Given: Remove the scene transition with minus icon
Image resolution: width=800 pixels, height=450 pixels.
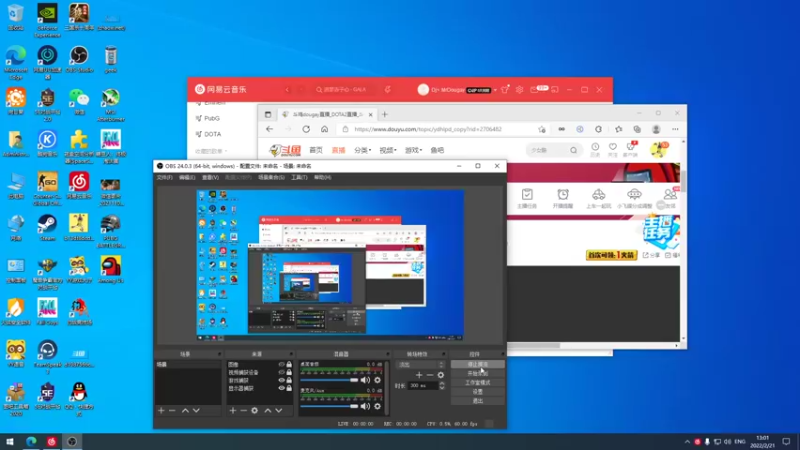Looking at the screenshot, I should coord(430,375).
